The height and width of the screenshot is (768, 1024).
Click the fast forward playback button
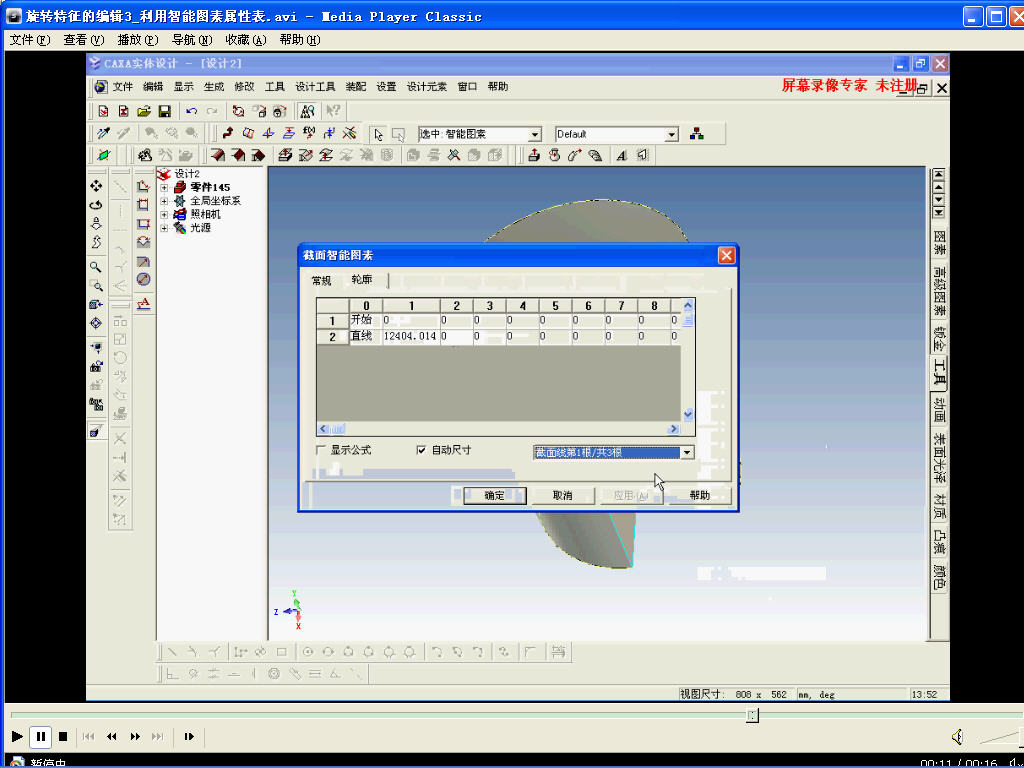[x=135, y=737]
